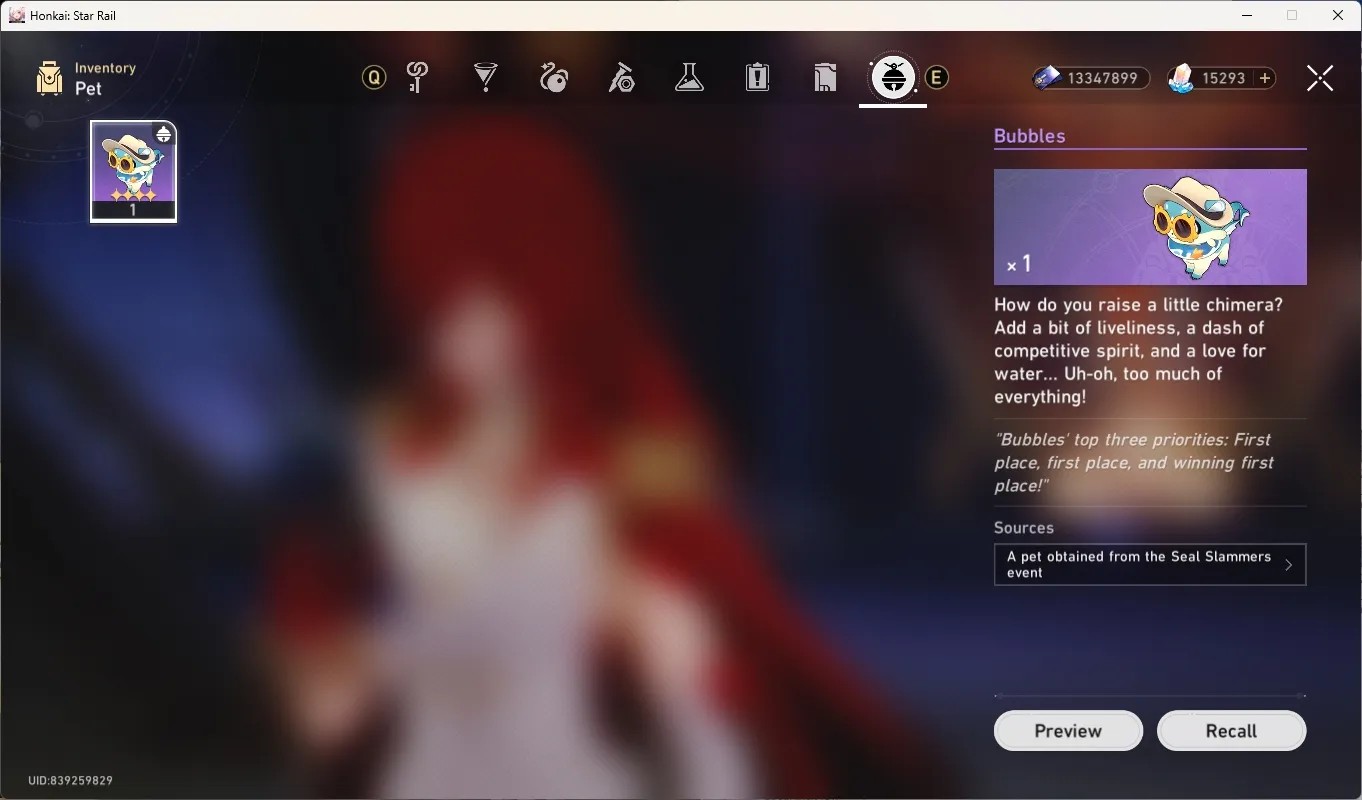
Task: Click the credits currency icon
Action: coord(1047,78)
